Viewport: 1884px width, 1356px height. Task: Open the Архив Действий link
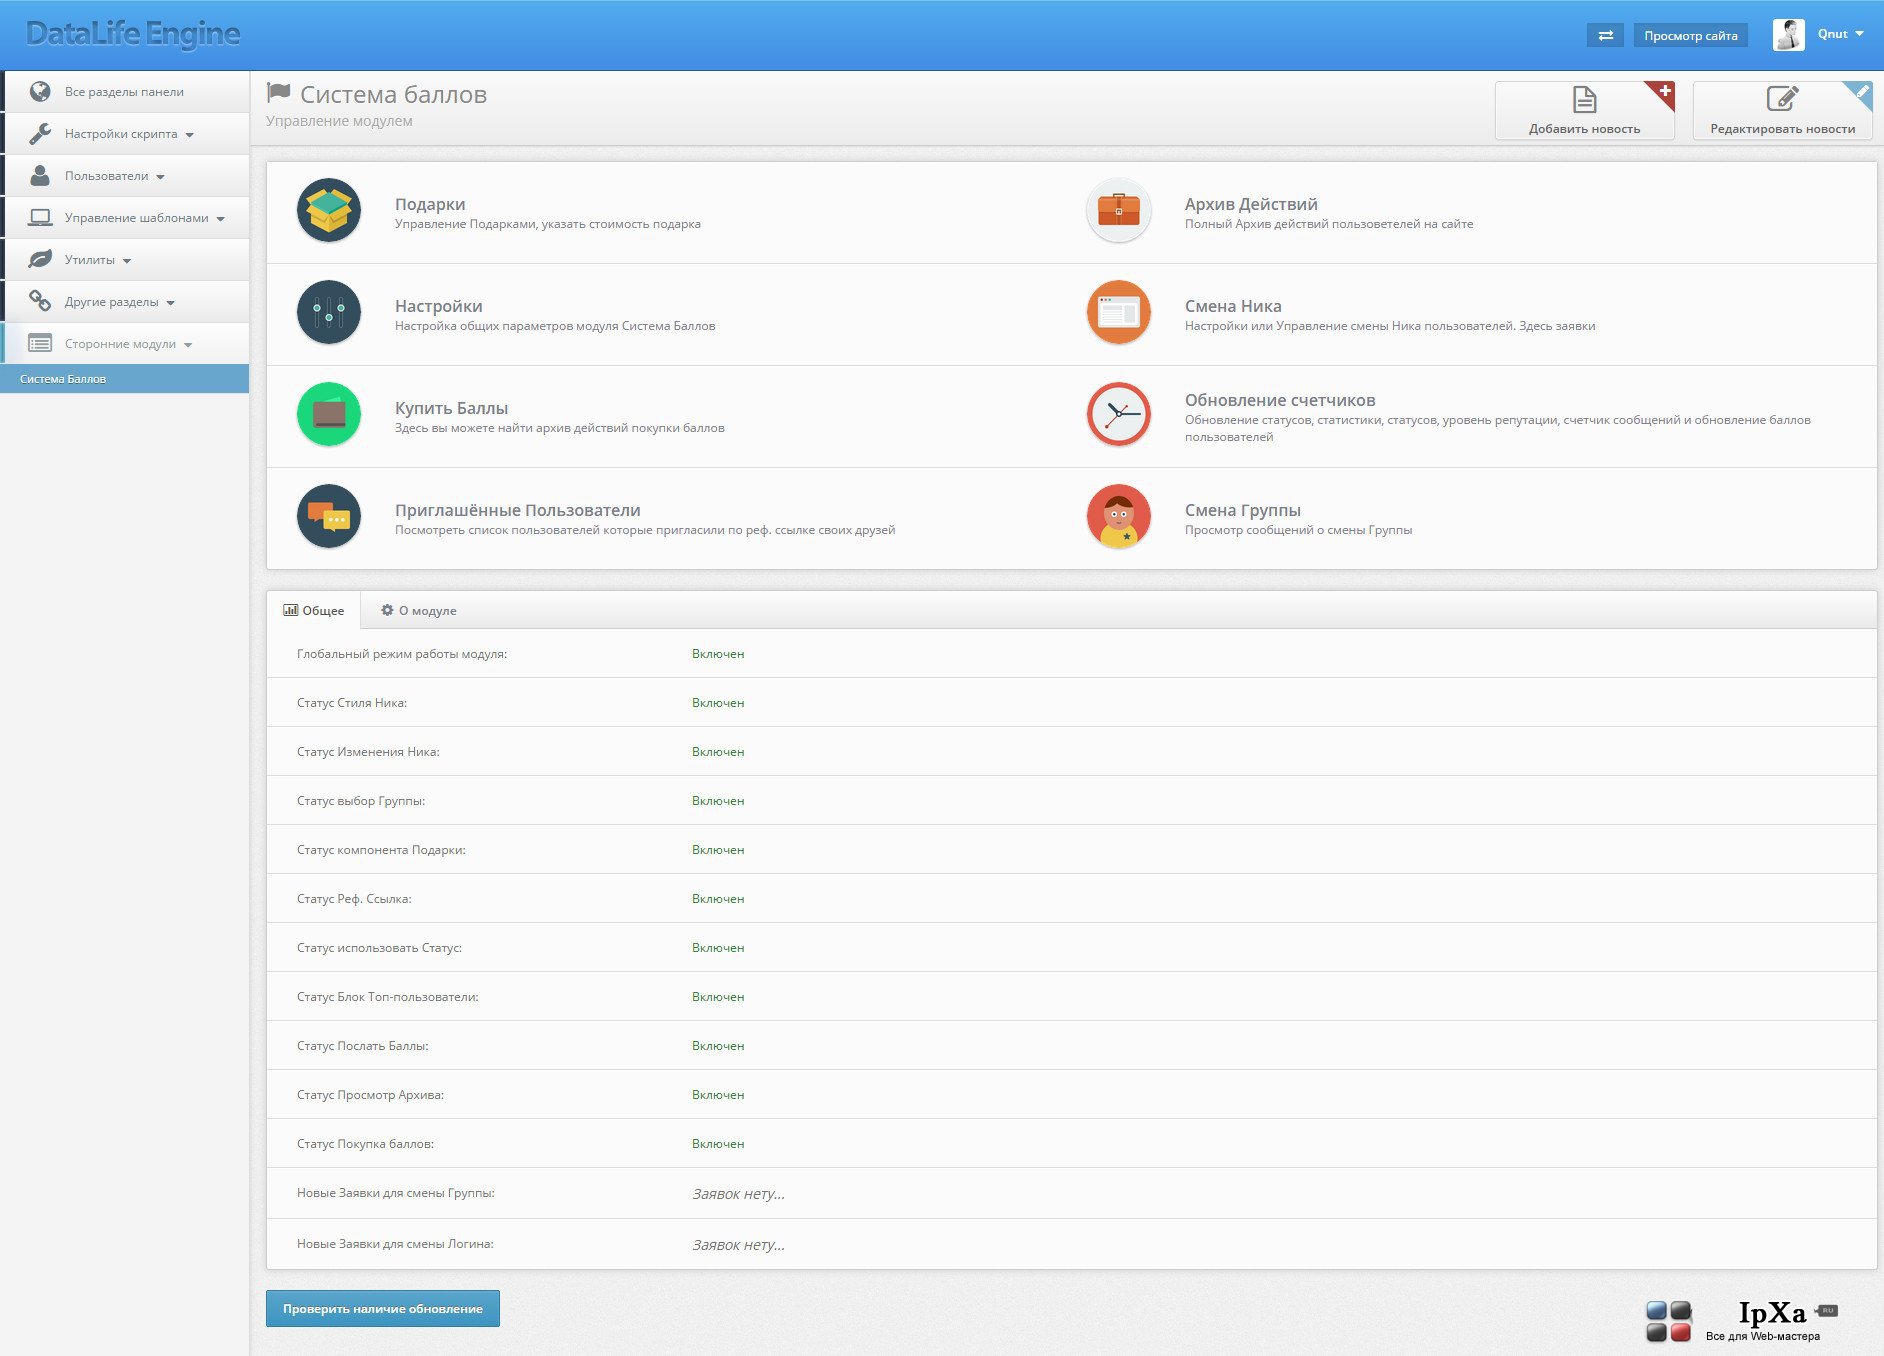coord(1251,204)
